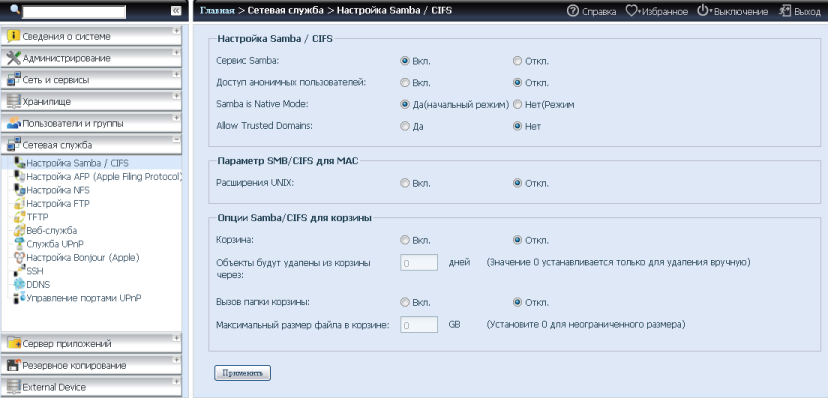Image resolution: width=828 pixels, height=398 pixels.
Task: Expand the Пользователи и группы section
Action: click(176, 117)
